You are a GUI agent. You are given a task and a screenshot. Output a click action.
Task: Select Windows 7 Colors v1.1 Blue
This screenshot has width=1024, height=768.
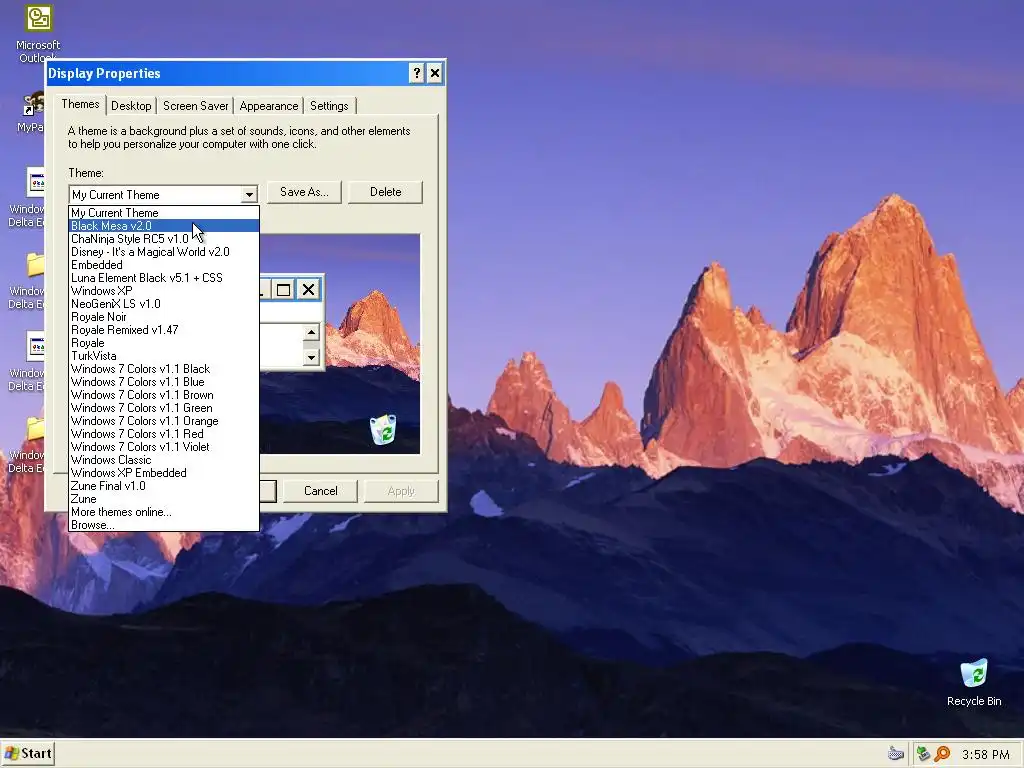pos(164,382)
